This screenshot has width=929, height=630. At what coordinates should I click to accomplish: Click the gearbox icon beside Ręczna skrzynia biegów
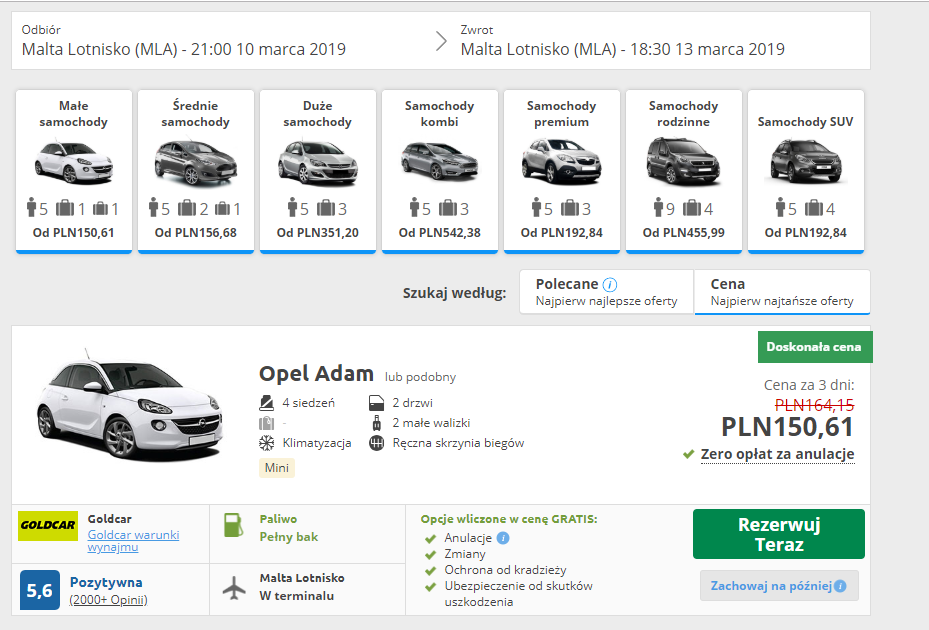pyautogui.click(x=376, y=443)
